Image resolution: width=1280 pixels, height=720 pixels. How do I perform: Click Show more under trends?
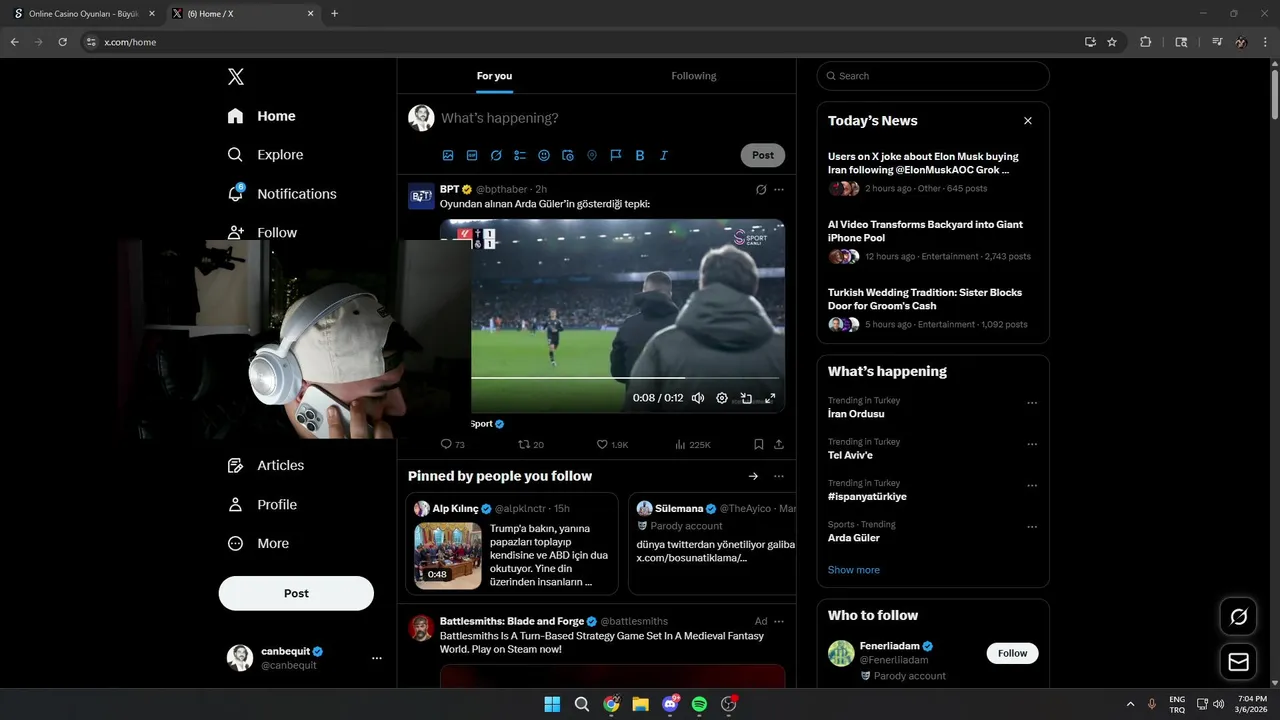tap(854, 570)
